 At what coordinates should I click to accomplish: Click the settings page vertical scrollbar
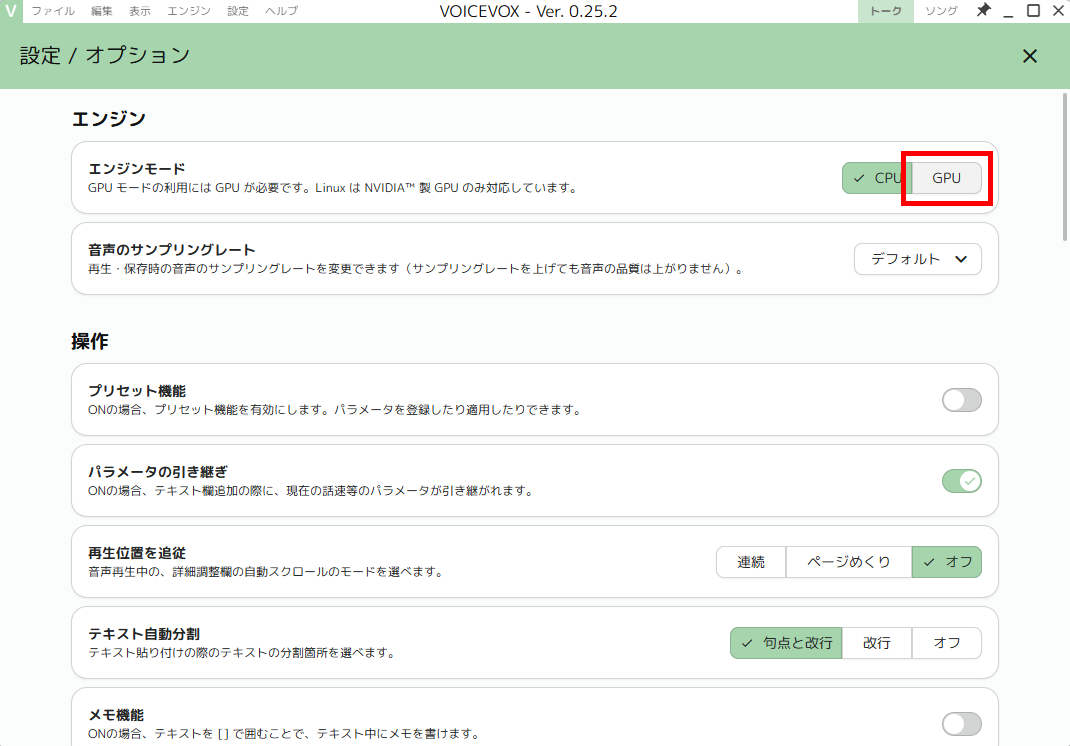click(x=1065, y=167)
